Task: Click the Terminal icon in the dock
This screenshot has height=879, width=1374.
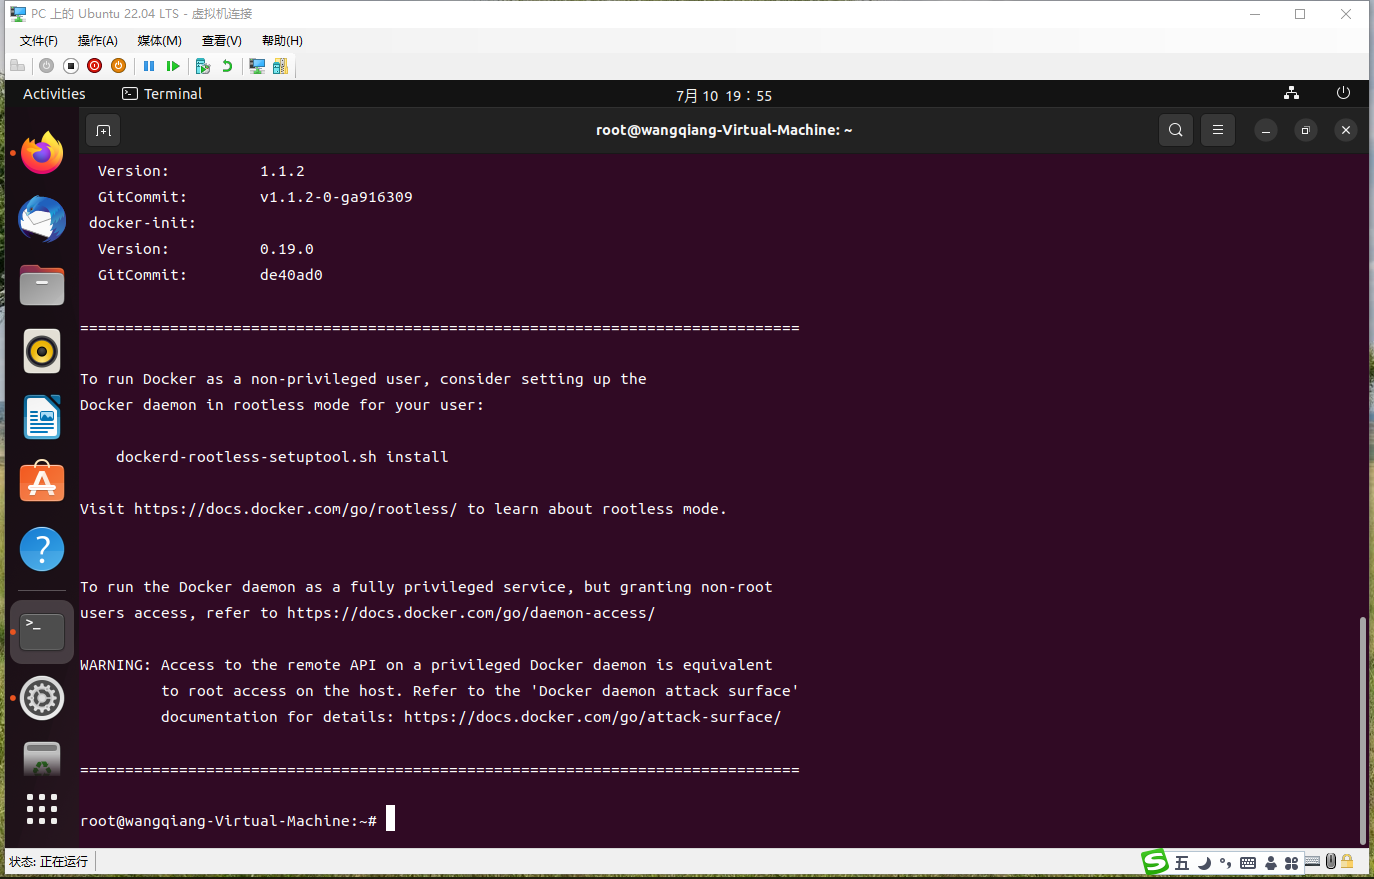Action: pyautogui.click(x=42, y=632)
